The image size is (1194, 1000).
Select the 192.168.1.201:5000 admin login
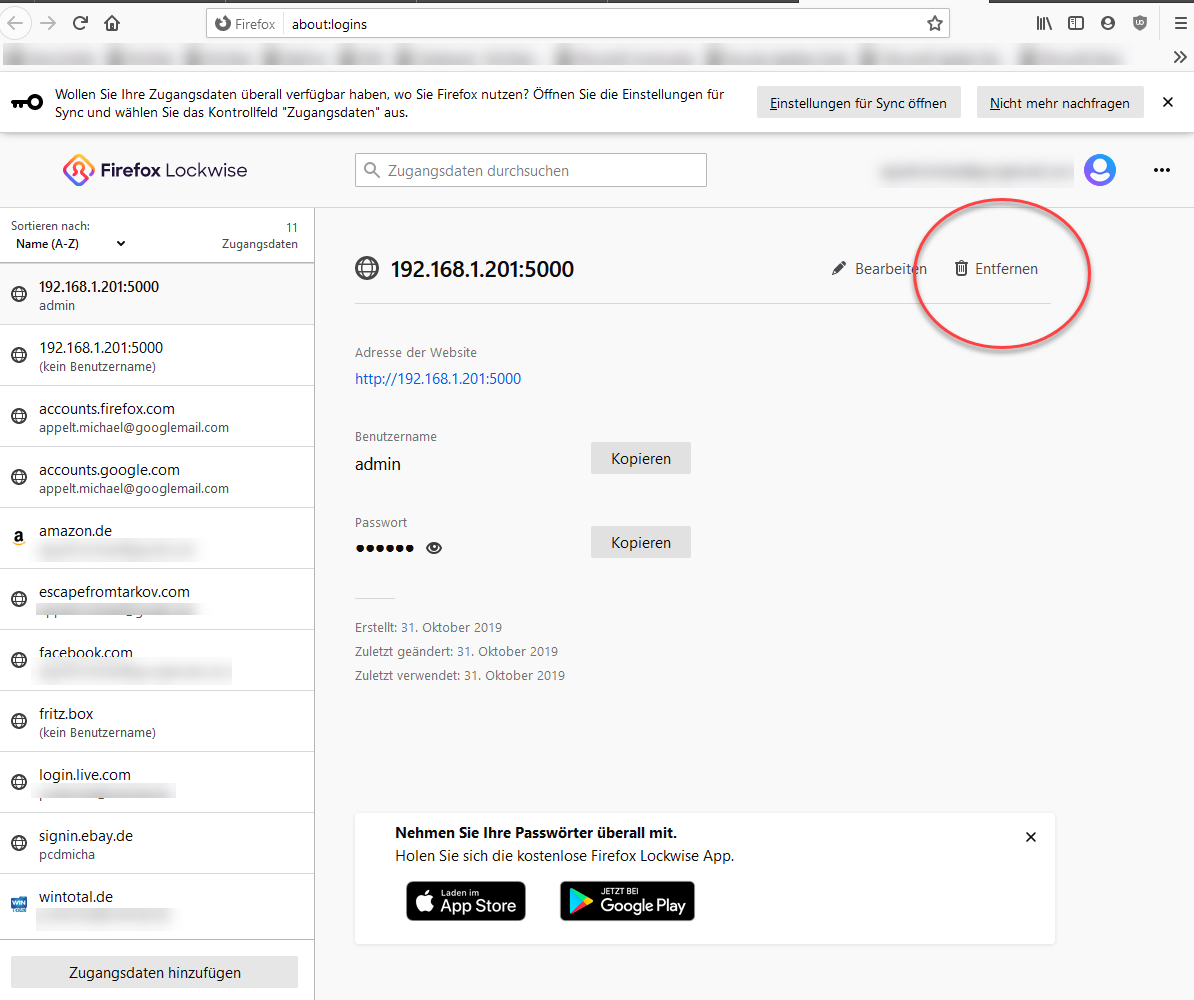(157, 295)
